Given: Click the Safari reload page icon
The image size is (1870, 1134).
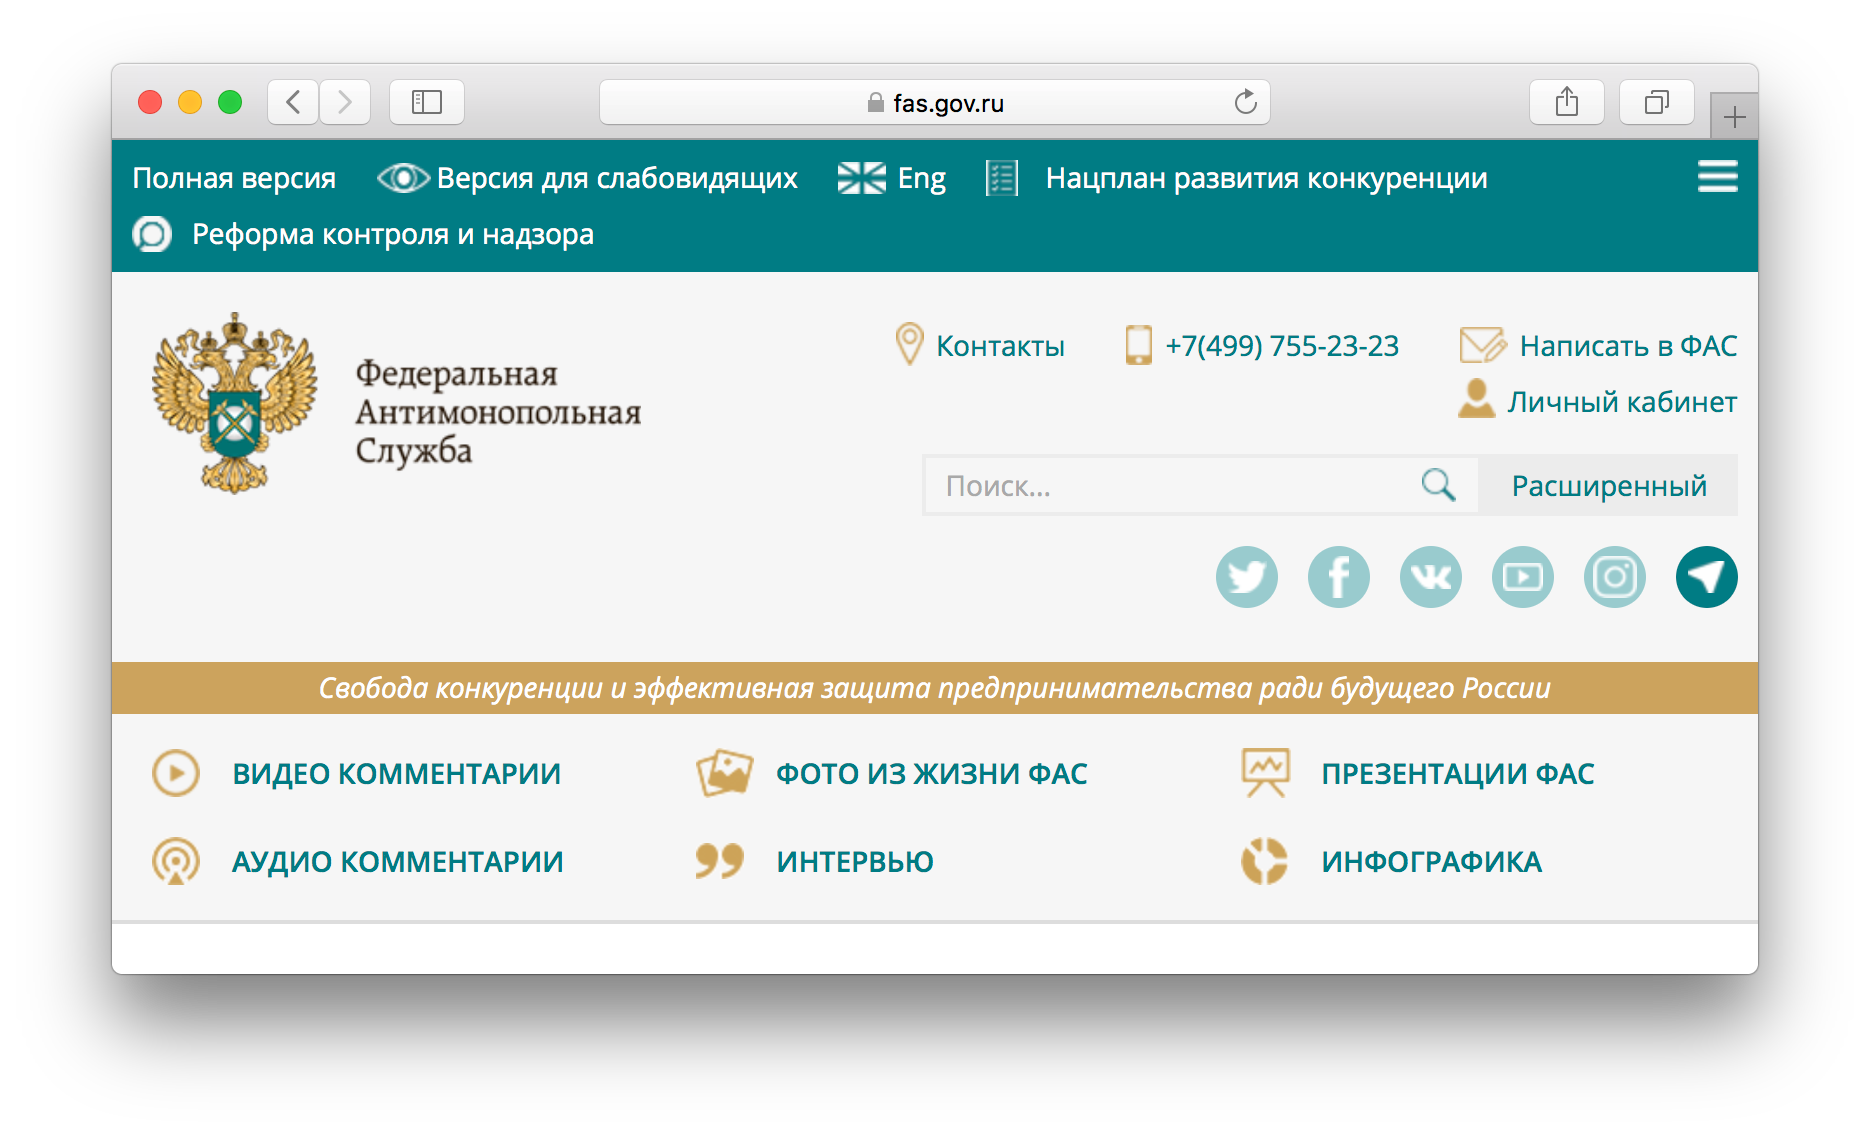Looking at the screenshot, I should 1245,102.
